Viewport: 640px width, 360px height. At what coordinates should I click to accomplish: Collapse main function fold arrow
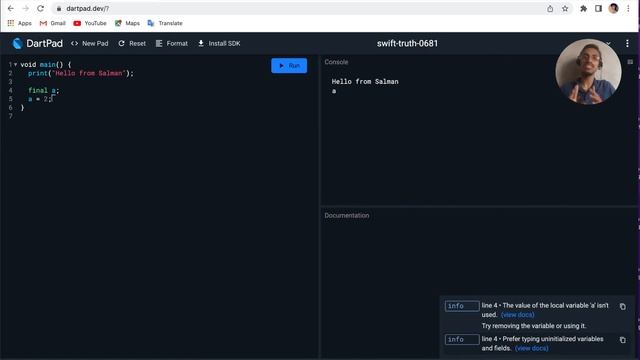[x=16, y=64]
